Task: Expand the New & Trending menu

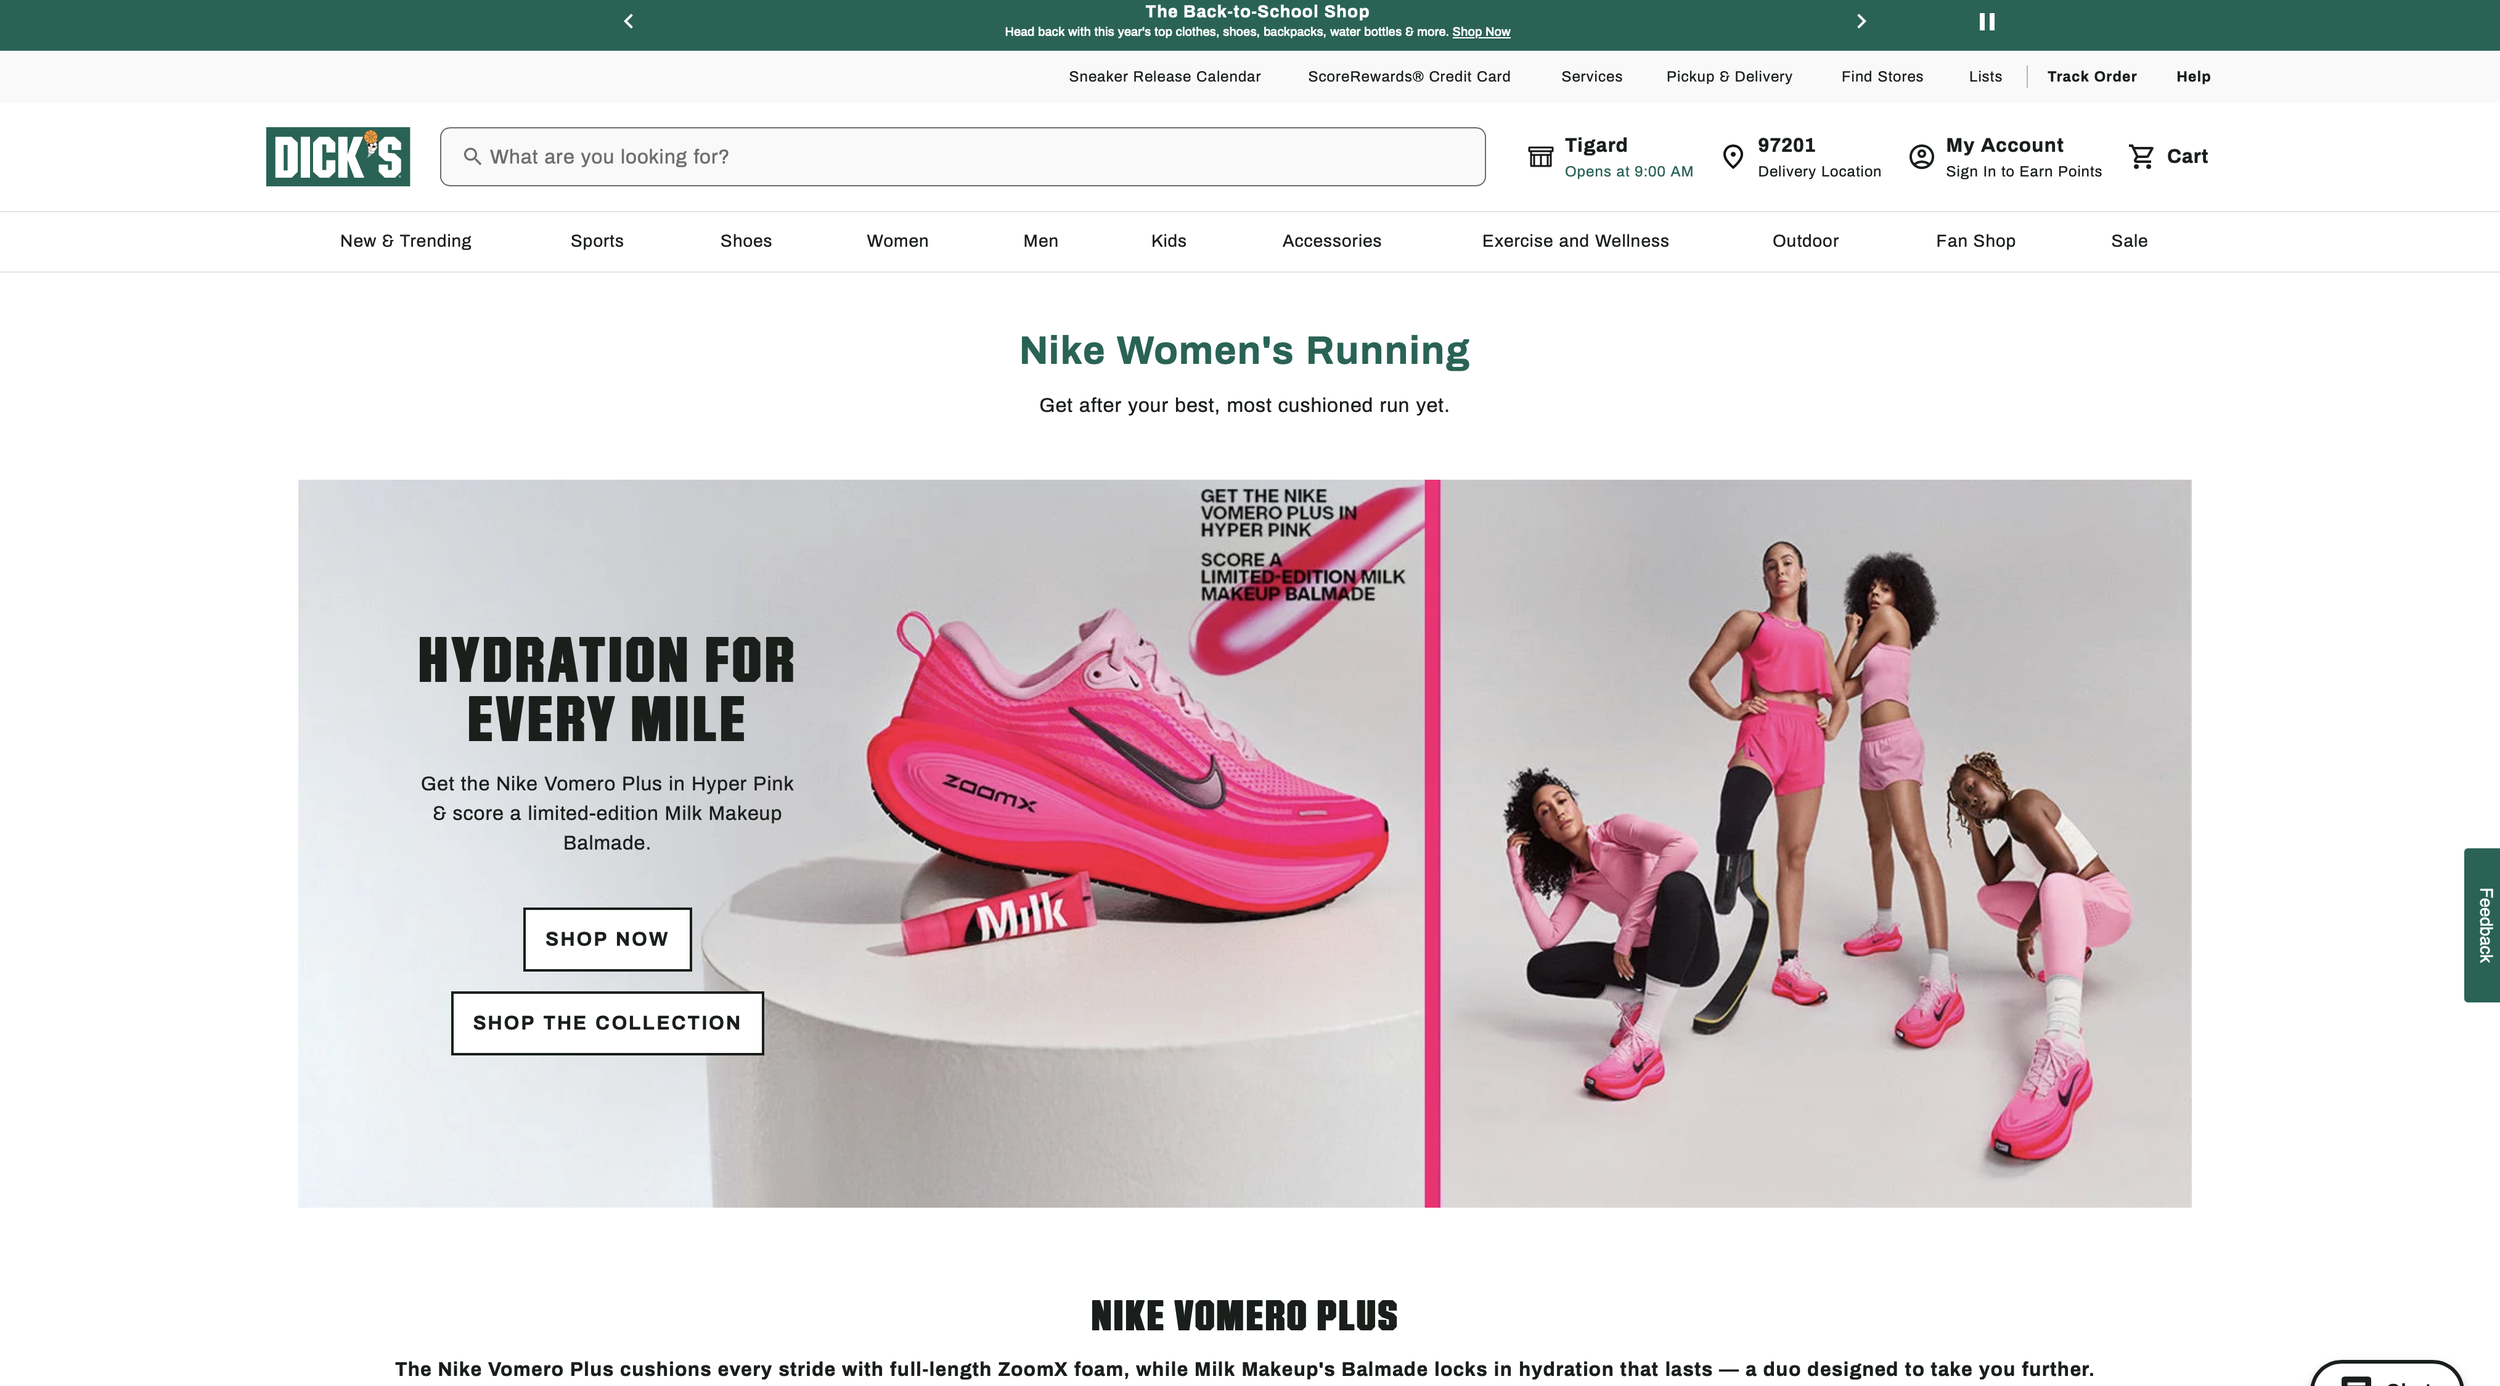Action: tap(405, 241)
